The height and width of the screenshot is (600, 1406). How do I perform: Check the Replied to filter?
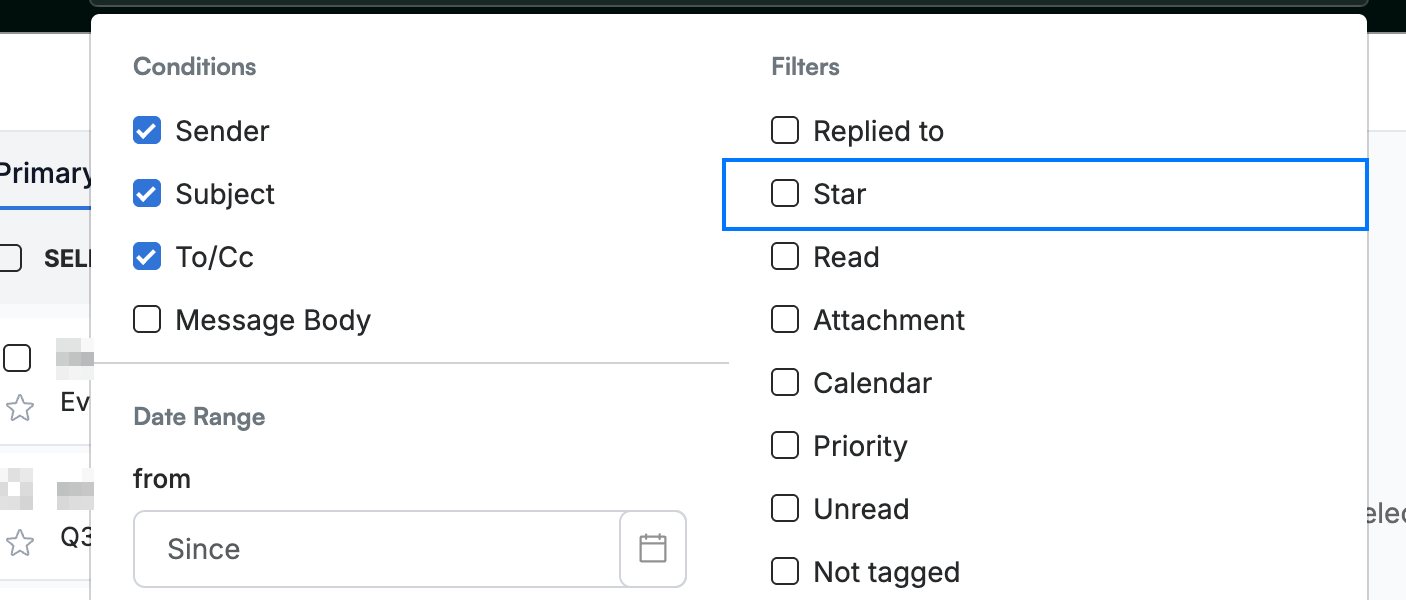pos(785,131)
